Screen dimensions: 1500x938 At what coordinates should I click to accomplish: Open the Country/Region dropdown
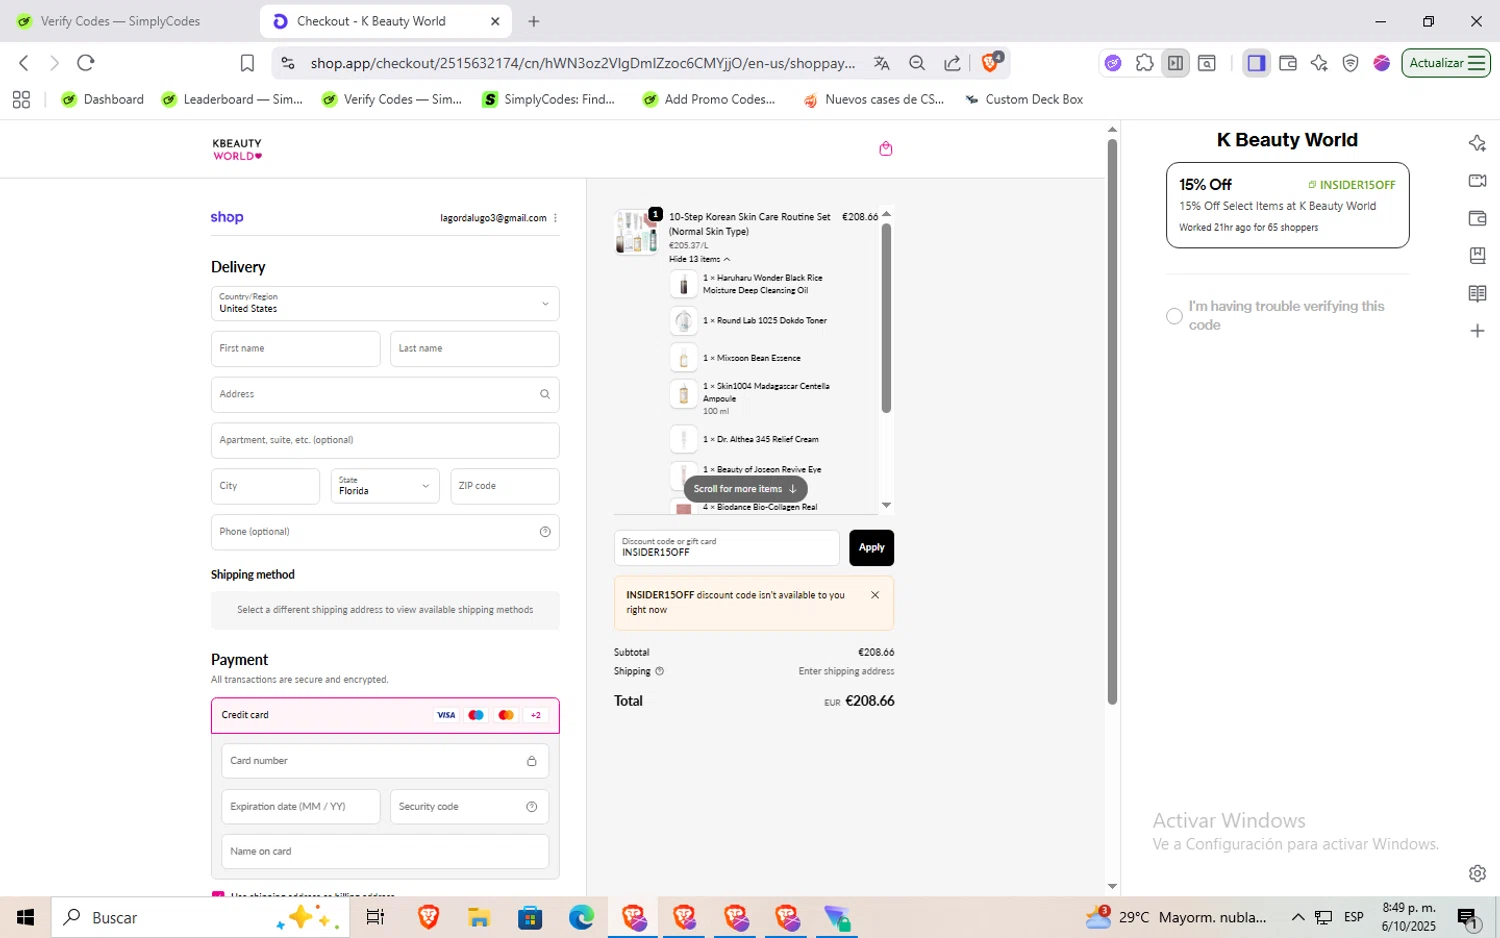385,303
